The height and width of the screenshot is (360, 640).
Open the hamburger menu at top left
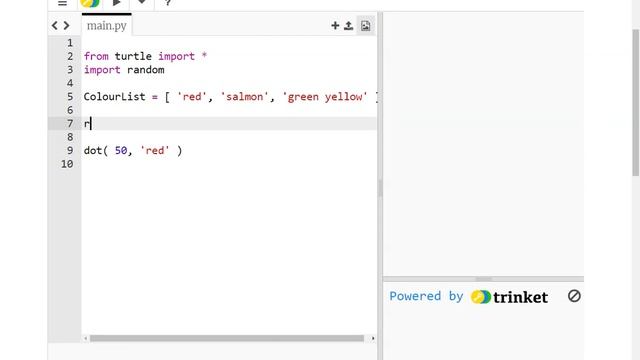coord(62,3)
